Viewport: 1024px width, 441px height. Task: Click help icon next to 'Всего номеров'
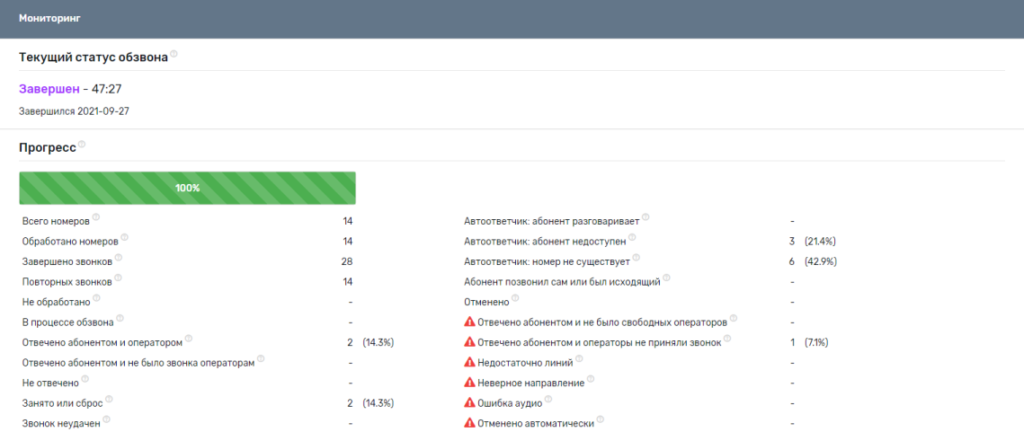tap(96, 217)
